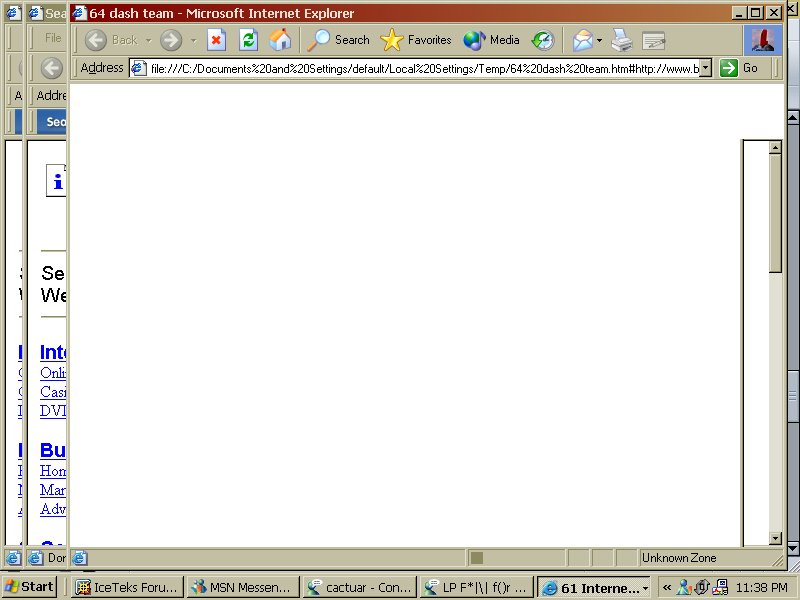Click the Edit page icon
800x600 pixels.
click(654, 40)
